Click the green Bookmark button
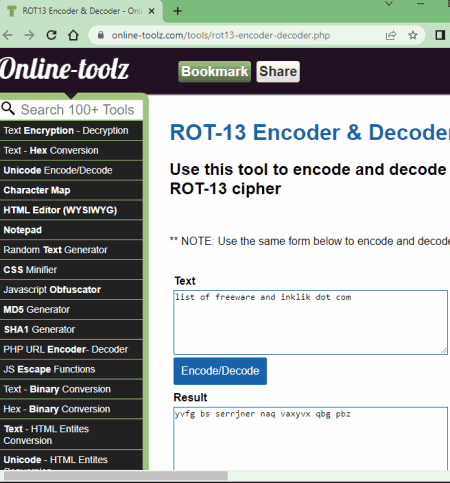 pos(215,71)
